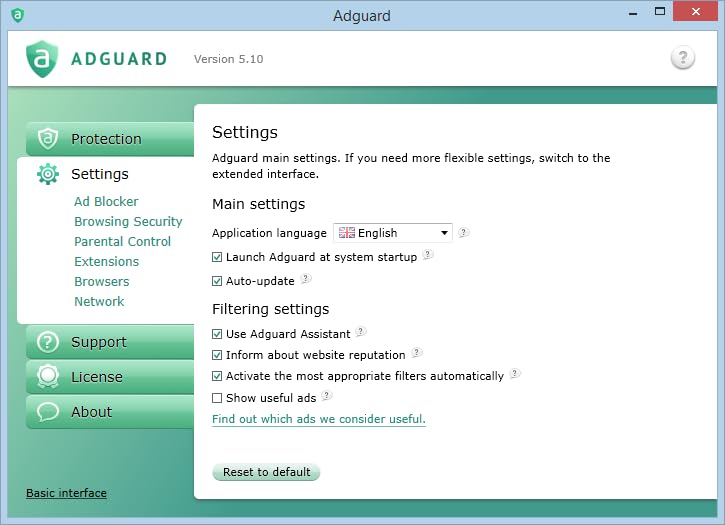
Task: Click the Filtering settings heading
Action: (x=270, y=309)
